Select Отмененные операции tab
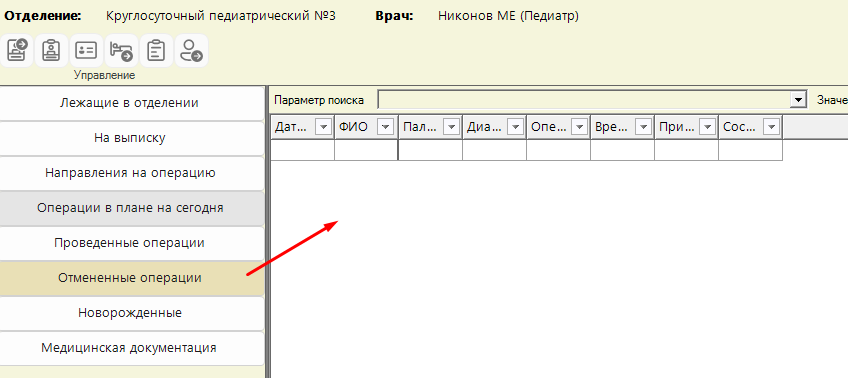 132,278
